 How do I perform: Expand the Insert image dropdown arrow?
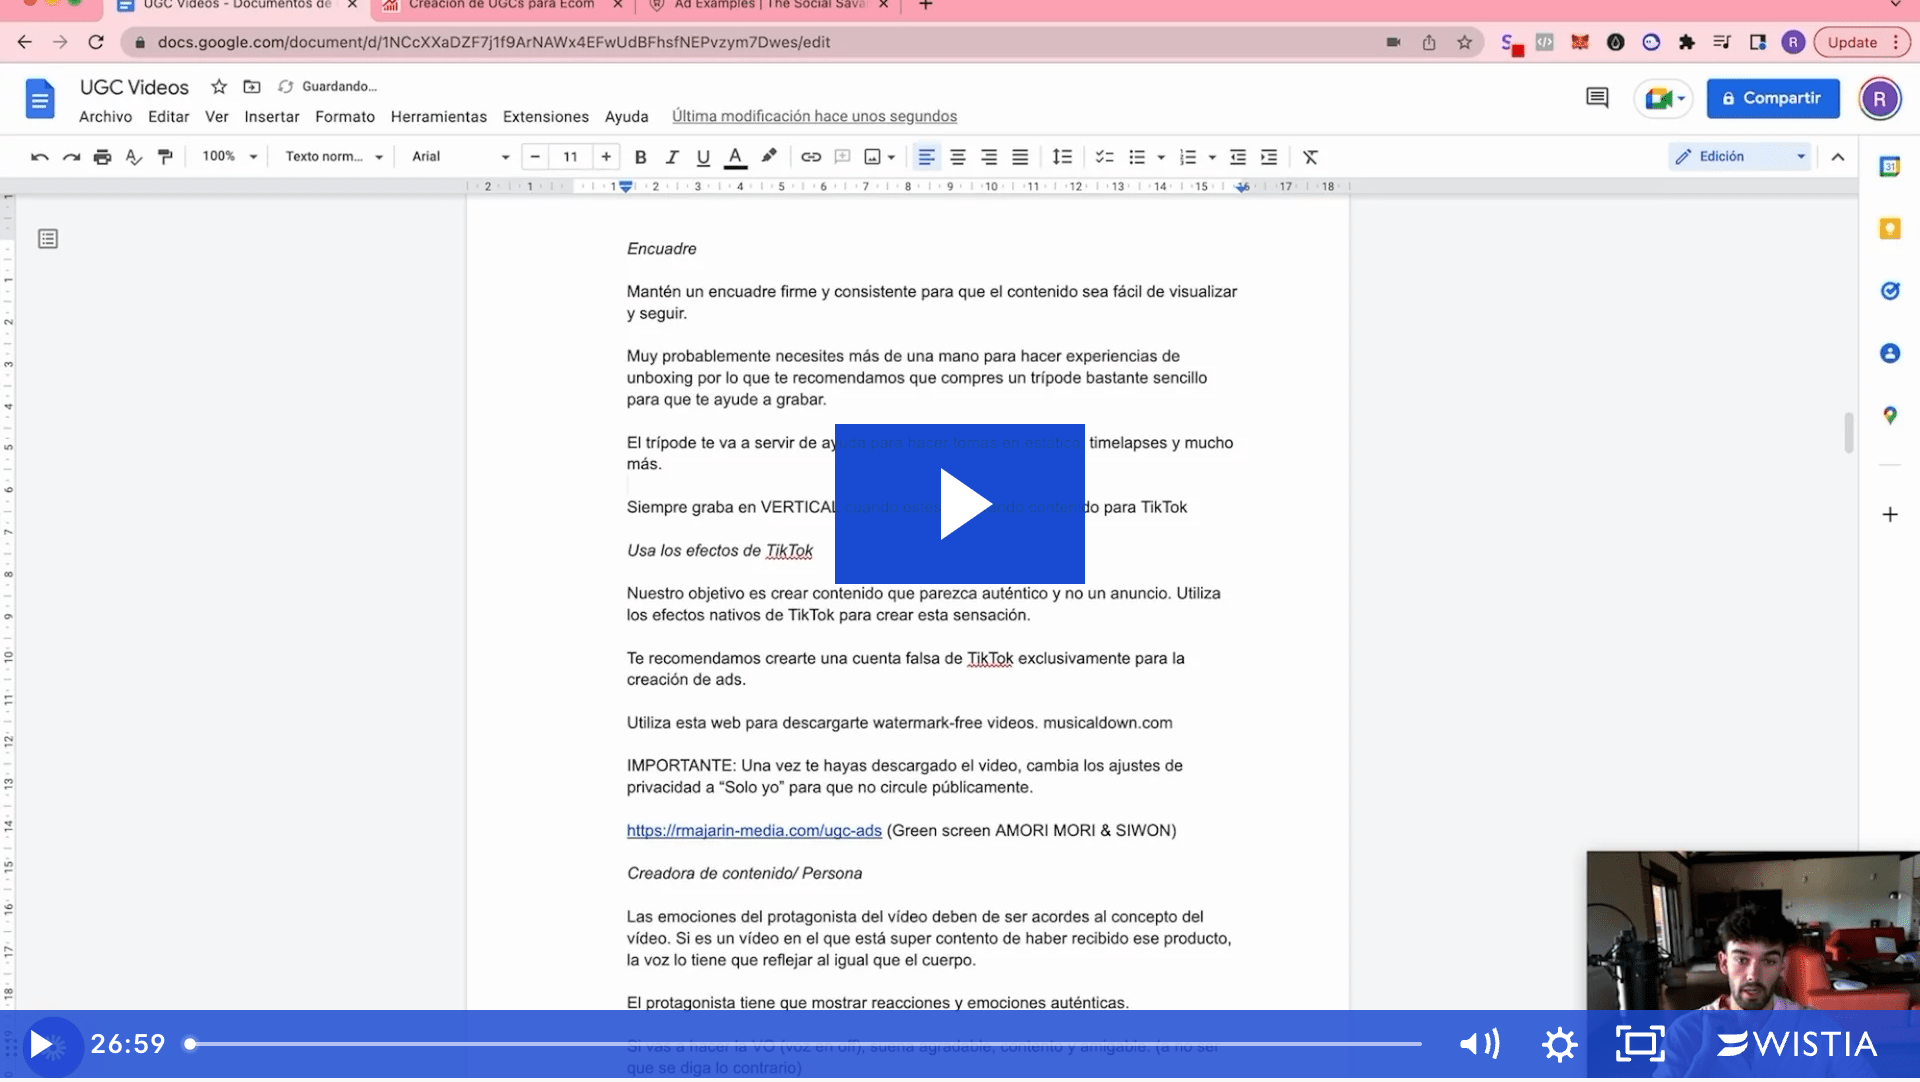pos(891,157)
